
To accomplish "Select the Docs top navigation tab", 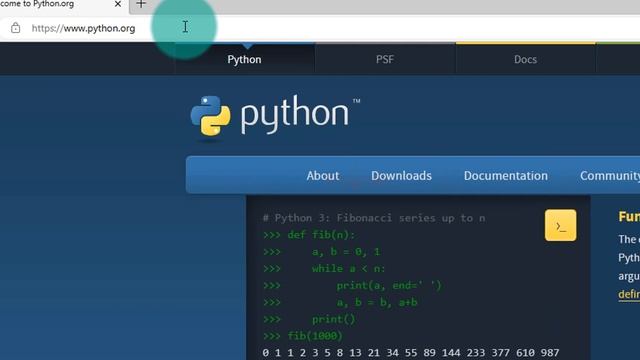I will (525, 59).
